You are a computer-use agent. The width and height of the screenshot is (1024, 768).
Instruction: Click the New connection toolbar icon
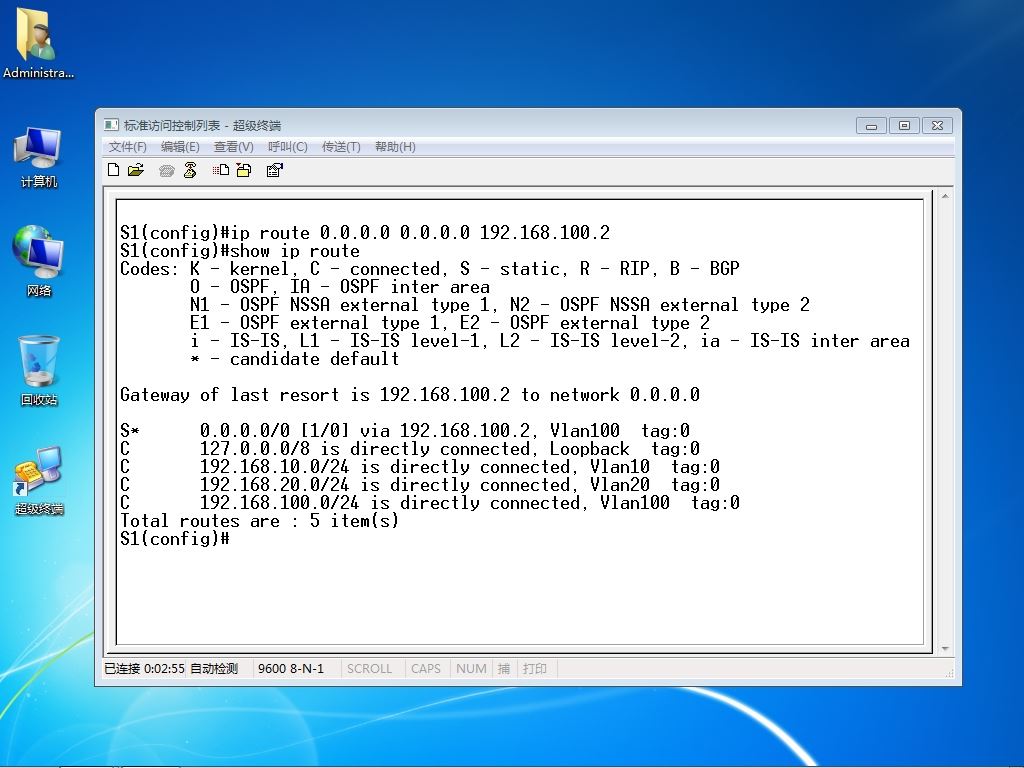(x=114, y=170)
